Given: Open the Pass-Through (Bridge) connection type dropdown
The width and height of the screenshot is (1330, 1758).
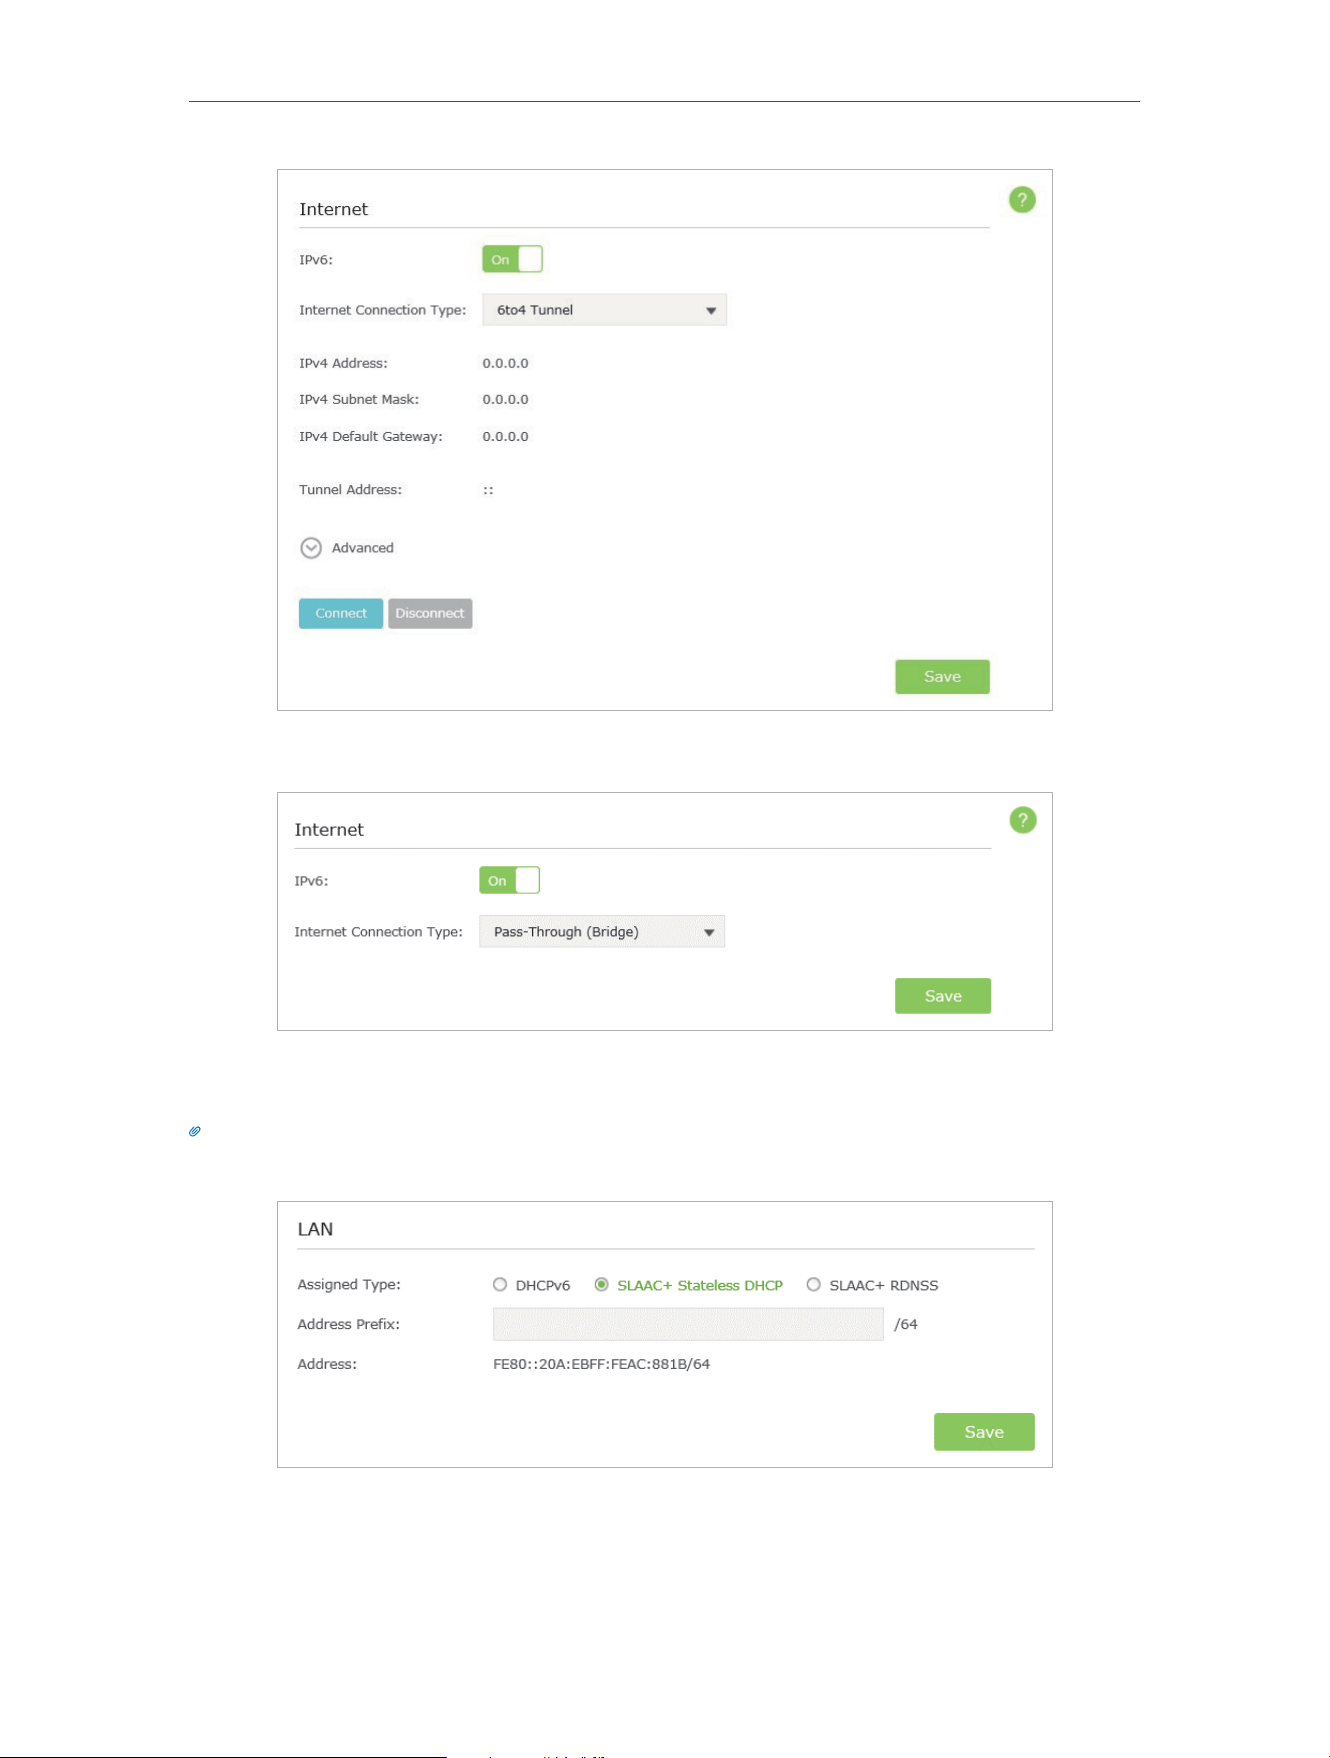Looking at the screenshot, I should click(x=602, y=932).
